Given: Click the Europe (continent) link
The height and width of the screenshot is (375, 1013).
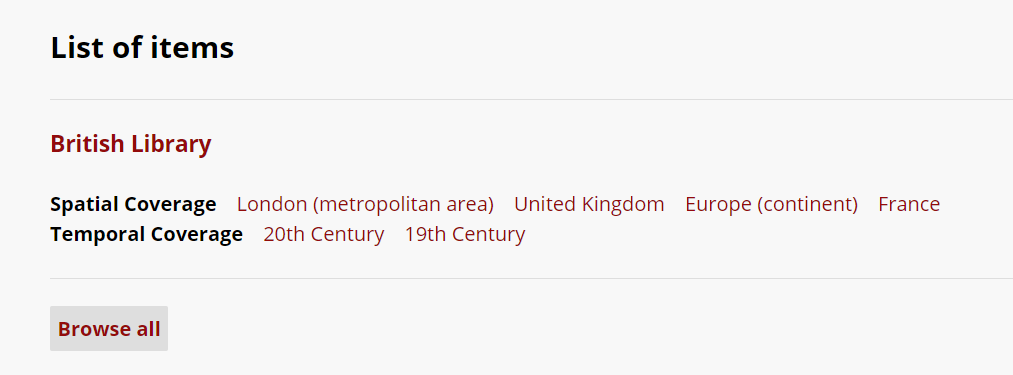Looking at the screenshot, I should (x=771, y=204).
